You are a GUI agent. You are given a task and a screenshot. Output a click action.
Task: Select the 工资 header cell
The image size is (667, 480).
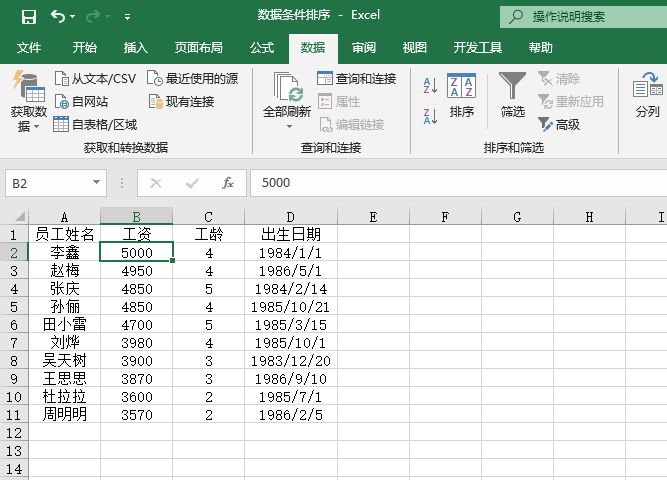click(x=137, y=234)
